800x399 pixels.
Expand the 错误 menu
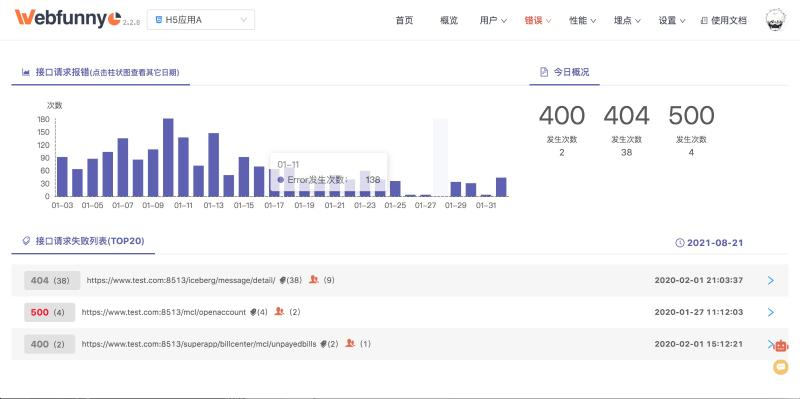[538, 20]
